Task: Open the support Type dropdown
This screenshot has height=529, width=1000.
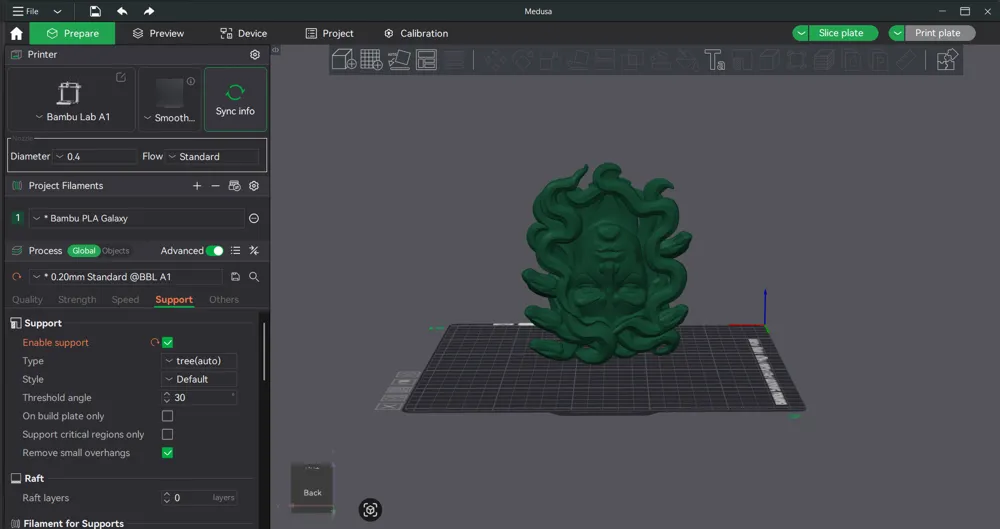Action: (199, 361)
